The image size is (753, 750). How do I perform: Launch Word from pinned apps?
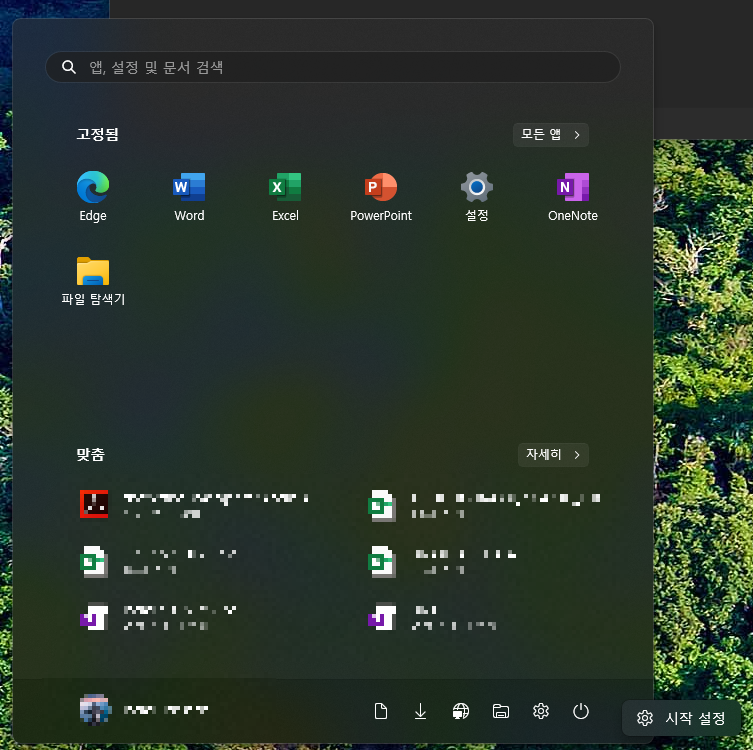pyautogui.click(x=189, y=196)
